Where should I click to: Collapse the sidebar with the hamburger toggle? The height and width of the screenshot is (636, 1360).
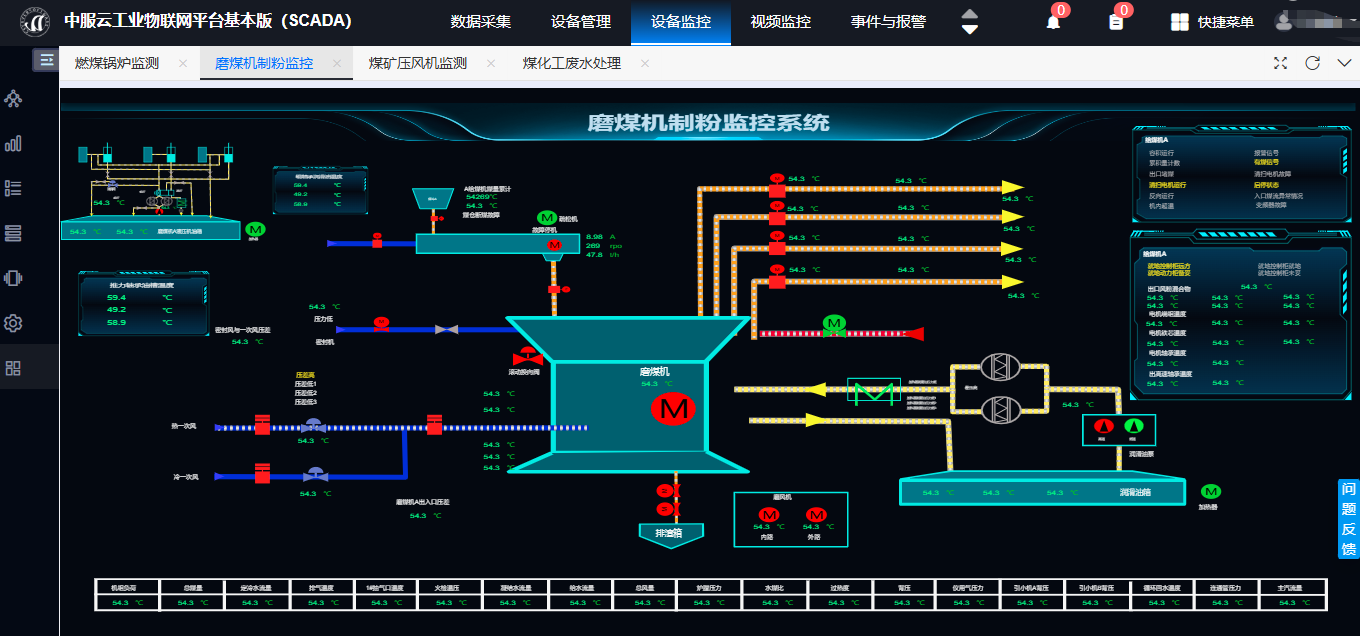[46, 60]
